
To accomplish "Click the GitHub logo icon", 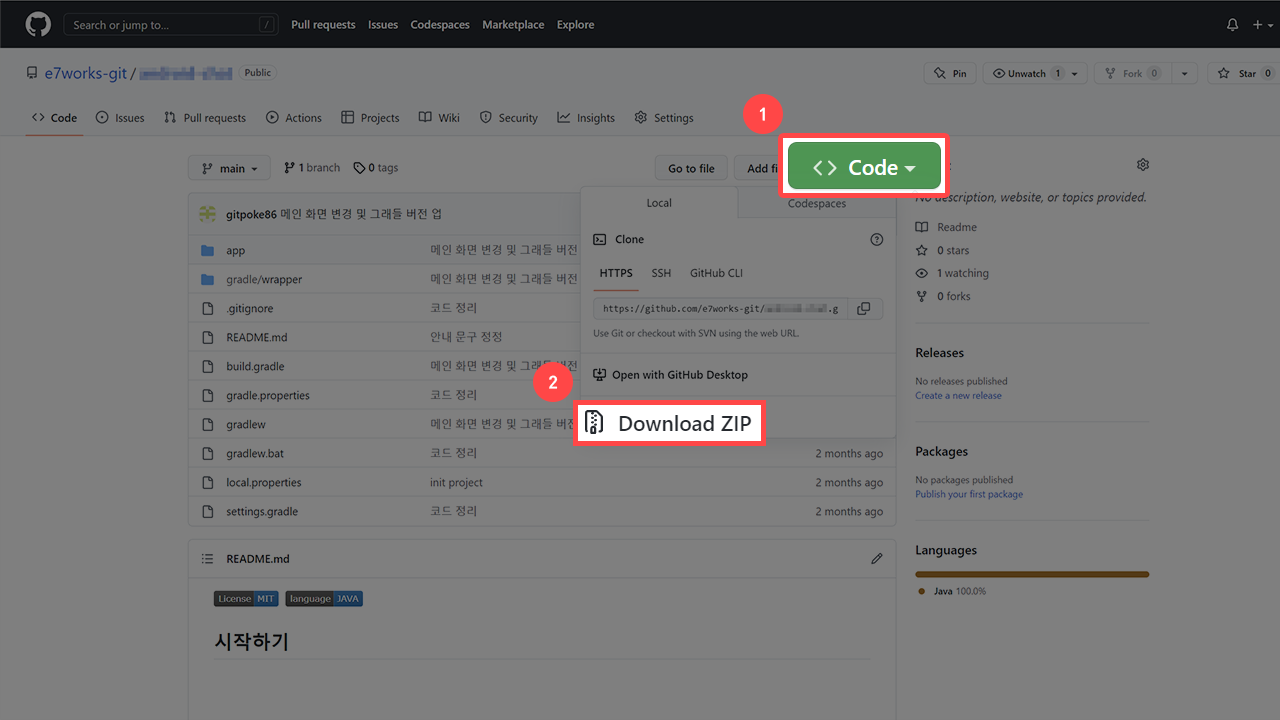I will tap(37, 24).
